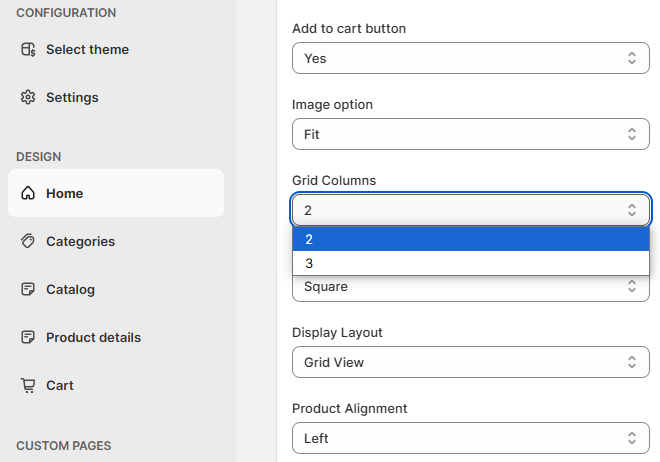Open Product details section
This screenshot has height=462, width=660.
click(x=93, y=337)
